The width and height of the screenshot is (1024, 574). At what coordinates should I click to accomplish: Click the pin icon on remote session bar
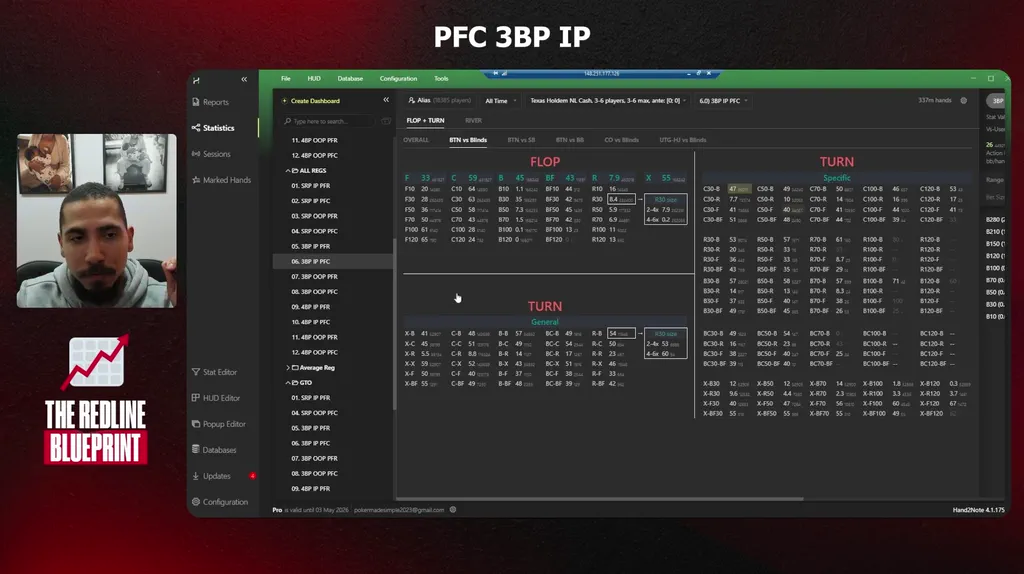(496, 74)
